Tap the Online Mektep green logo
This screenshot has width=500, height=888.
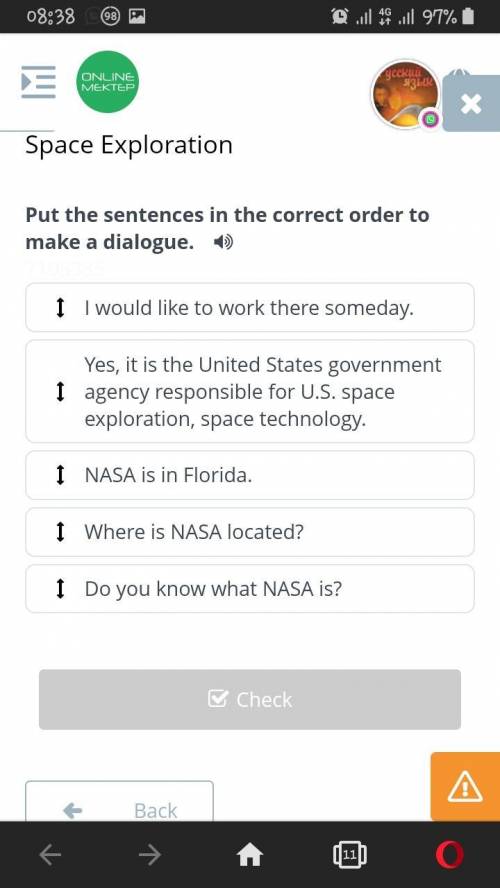[x=108, y=82]
